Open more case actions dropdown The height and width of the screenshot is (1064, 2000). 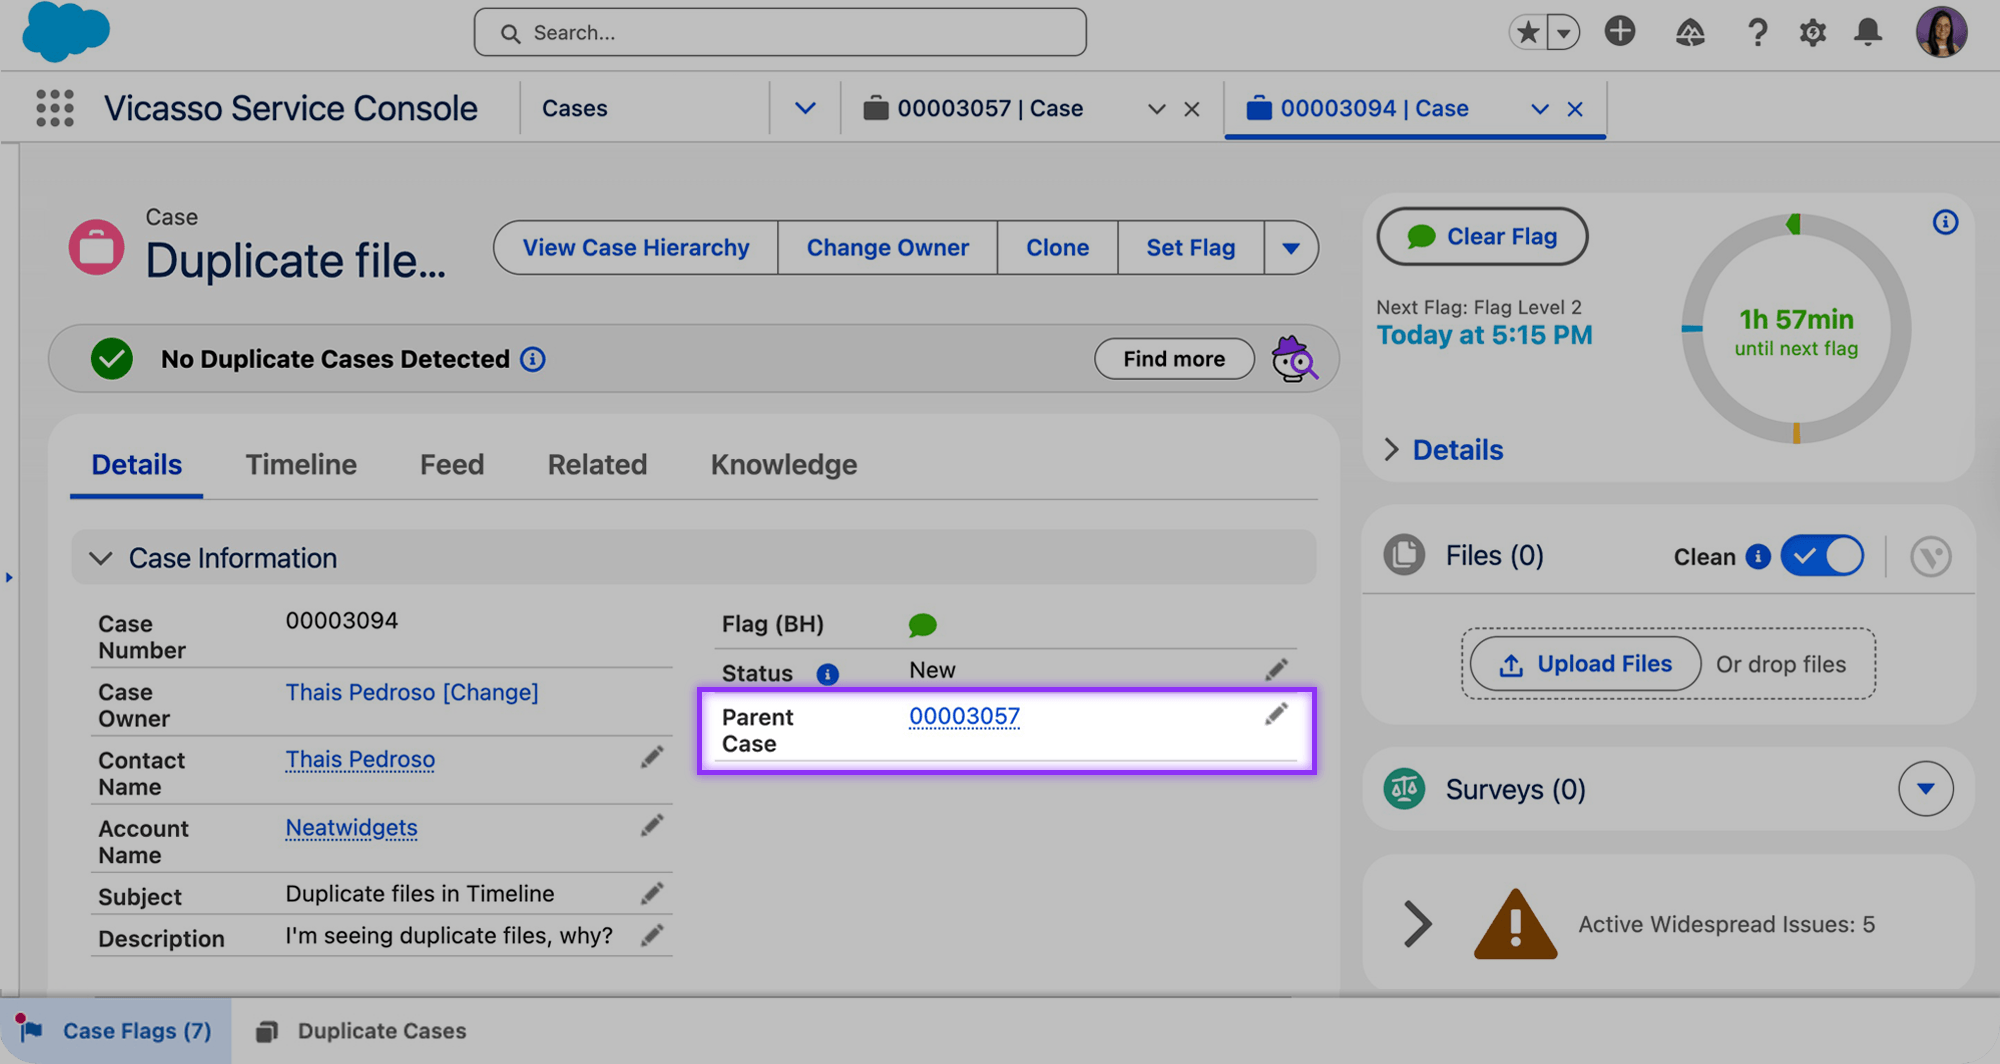1291,248
